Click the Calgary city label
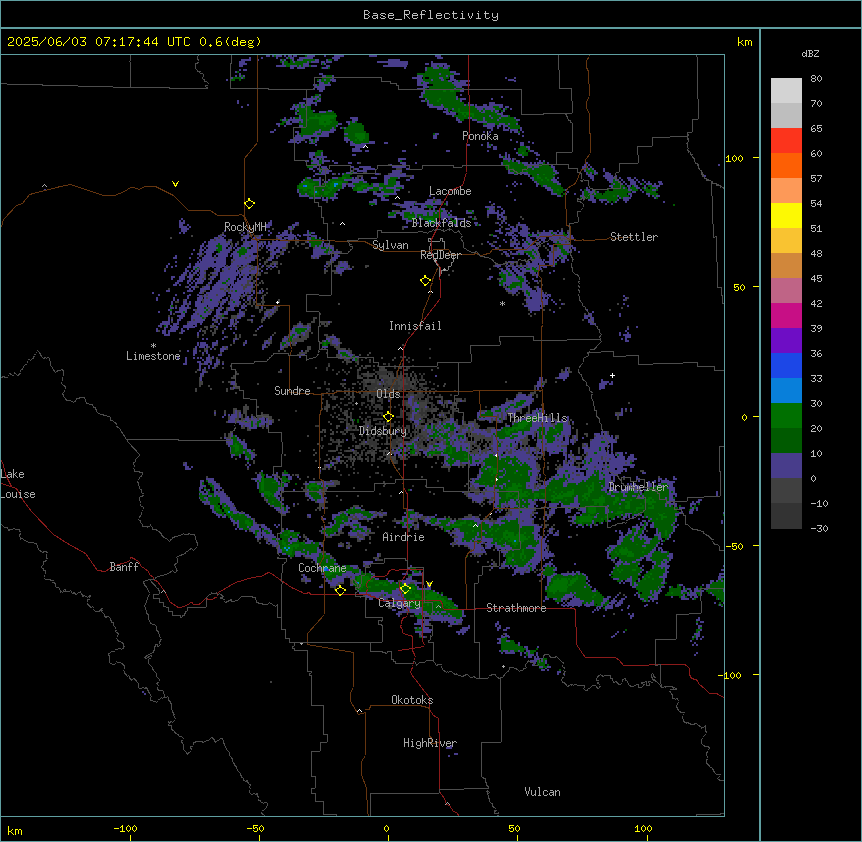The image size is (862, 842). click(399, 603)
